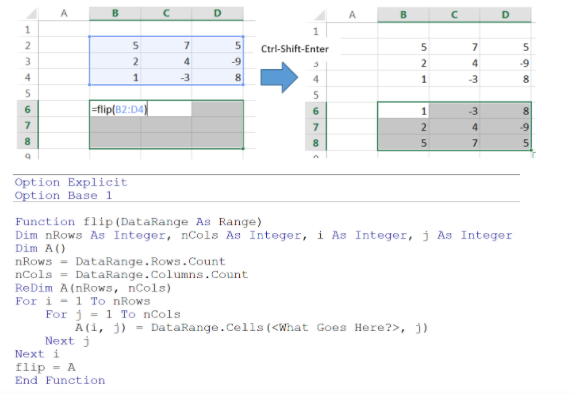This screenshot has width=573, height=394.
Task: Select row 8 header in the result sheet
Action: click(x=316, y=143)
